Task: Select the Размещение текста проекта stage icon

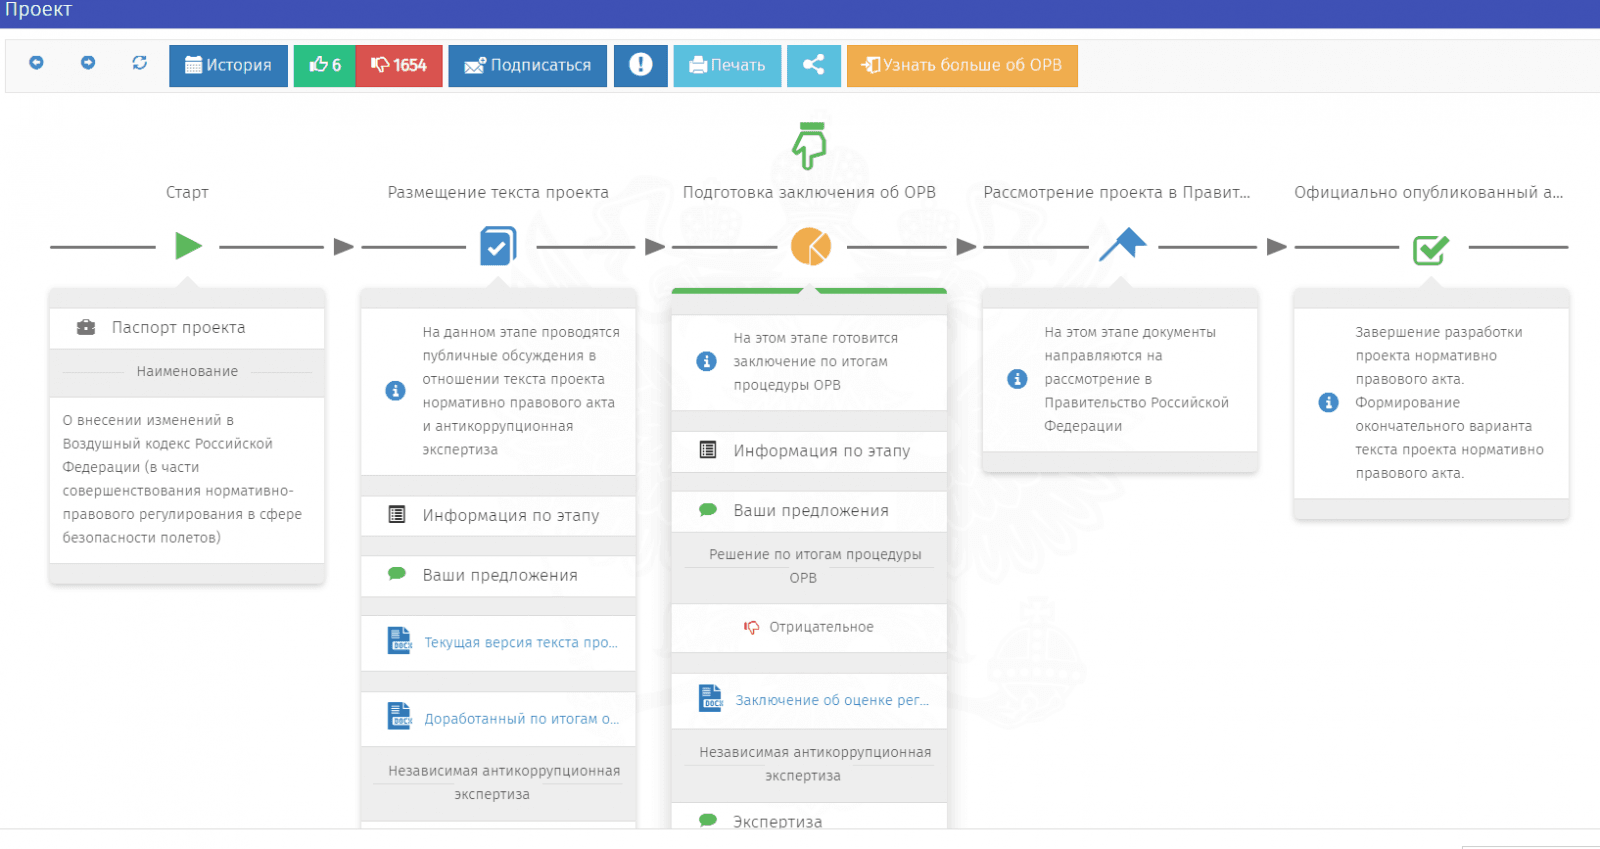Action: click(498, 246)
